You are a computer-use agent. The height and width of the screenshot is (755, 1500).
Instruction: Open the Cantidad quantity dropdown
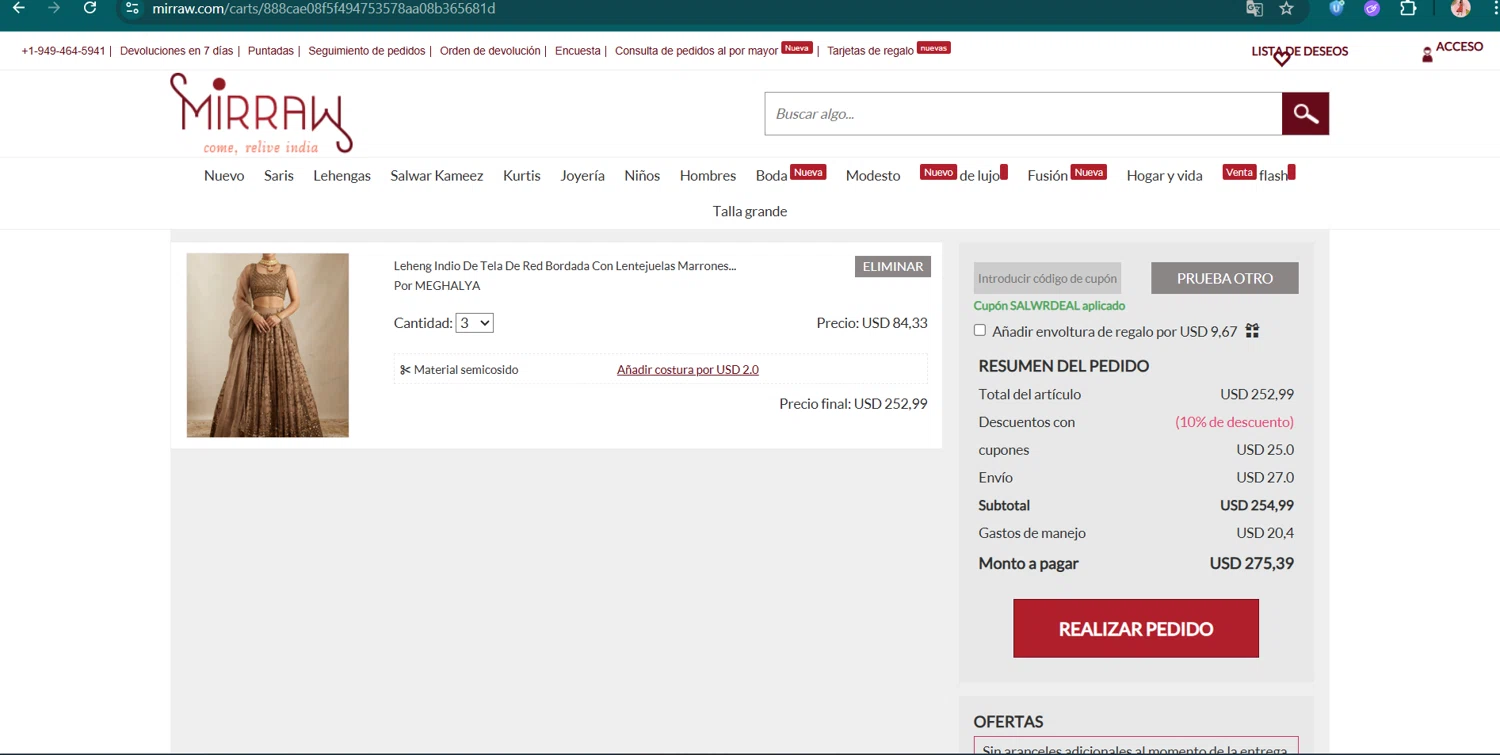click(x=474, y=323)
